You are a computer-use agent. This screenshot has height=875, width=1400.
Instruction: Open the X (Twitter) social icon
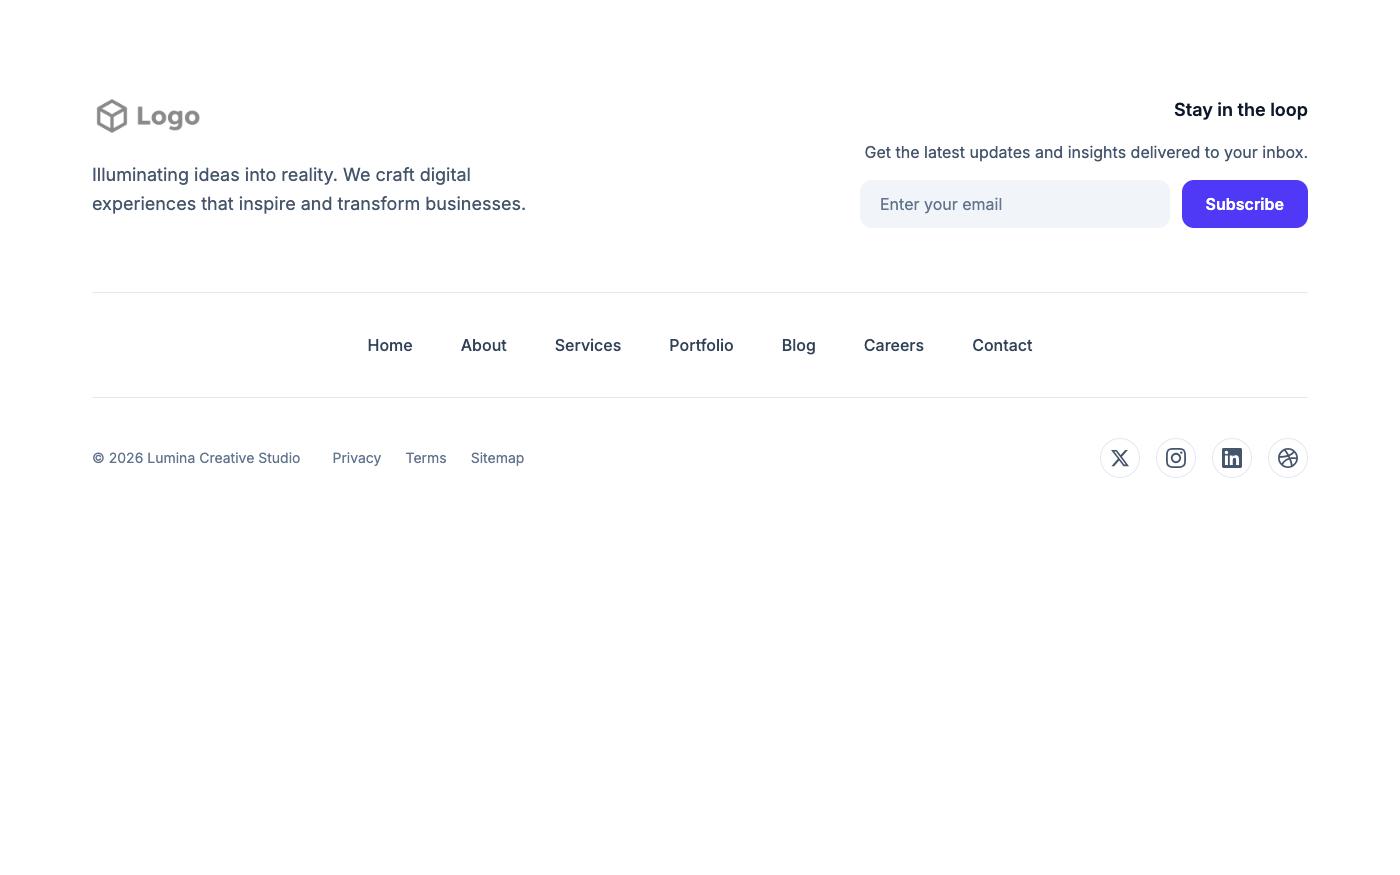pos(1120,458)
